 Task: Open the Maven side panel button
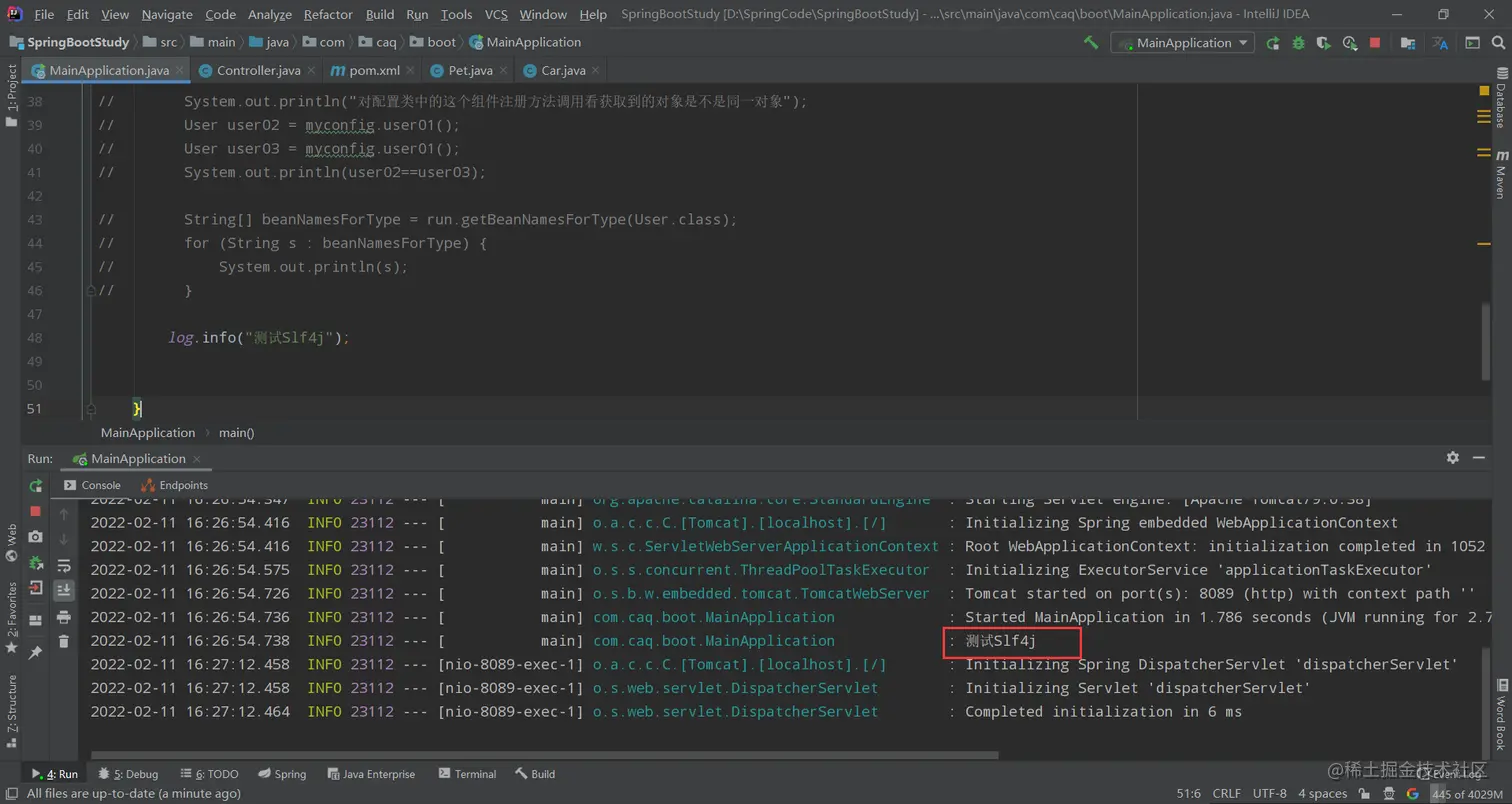[x=1501, y=174]
